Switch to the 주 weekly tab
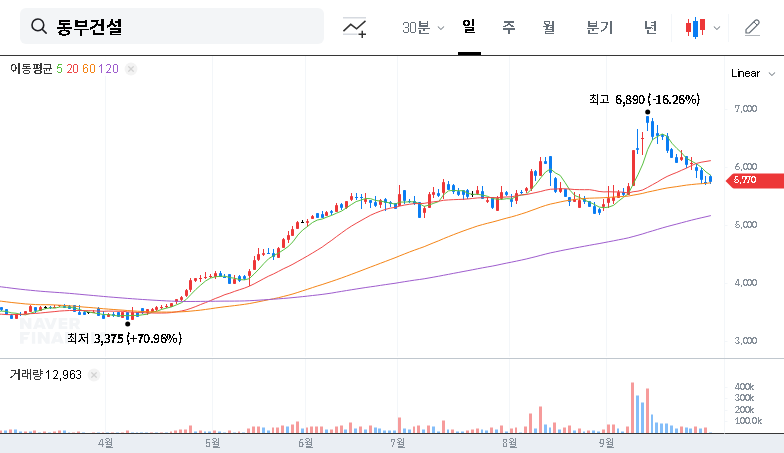This screenshot has width=784, height=453. pyautogui.click(x=508, y=27)
